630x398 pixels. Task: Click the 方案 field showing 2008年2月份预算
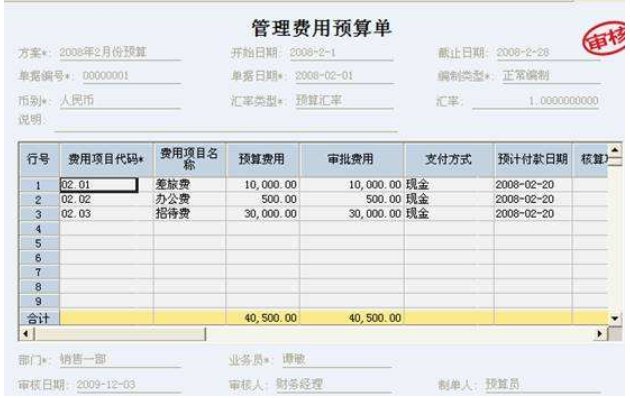[120, 53]
